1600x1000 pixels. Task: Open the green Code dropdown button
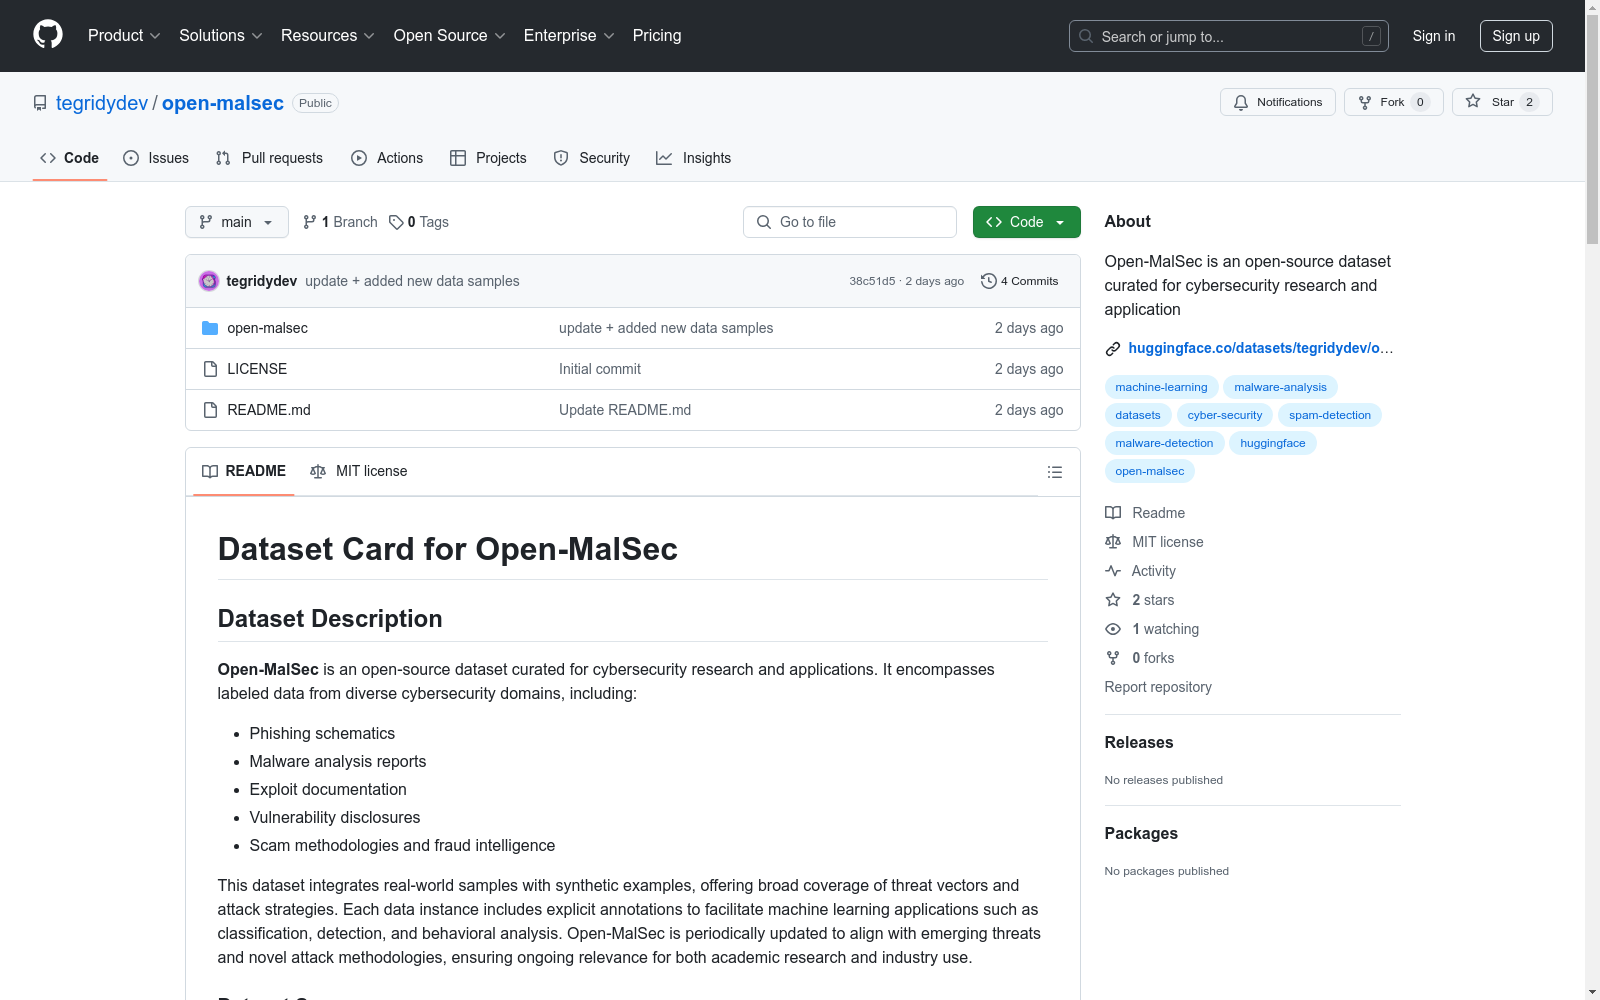coord(1026,222)
